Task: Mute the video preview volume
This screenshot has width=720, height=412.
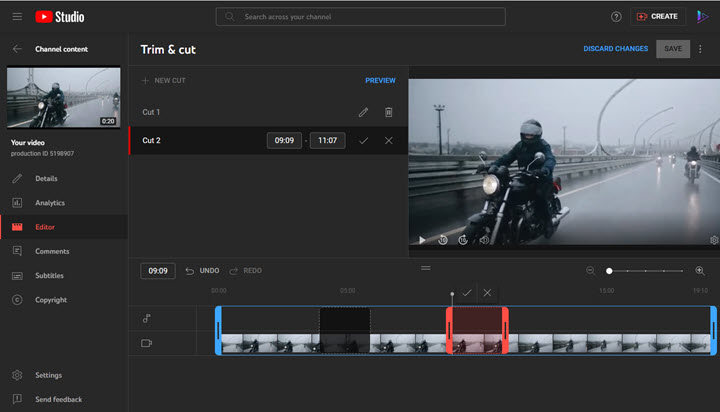Action: click(484, 240)
